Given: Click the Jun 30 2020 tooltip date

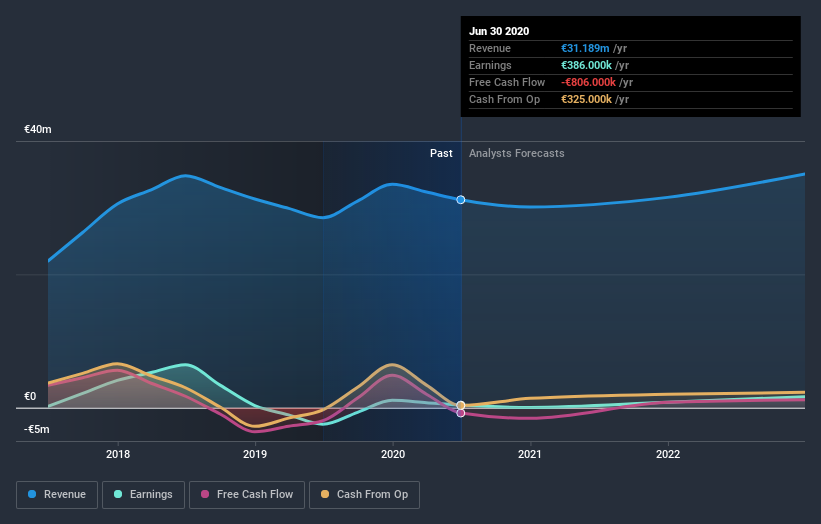Looking at the screenshot, I should (x=499, y=31).
